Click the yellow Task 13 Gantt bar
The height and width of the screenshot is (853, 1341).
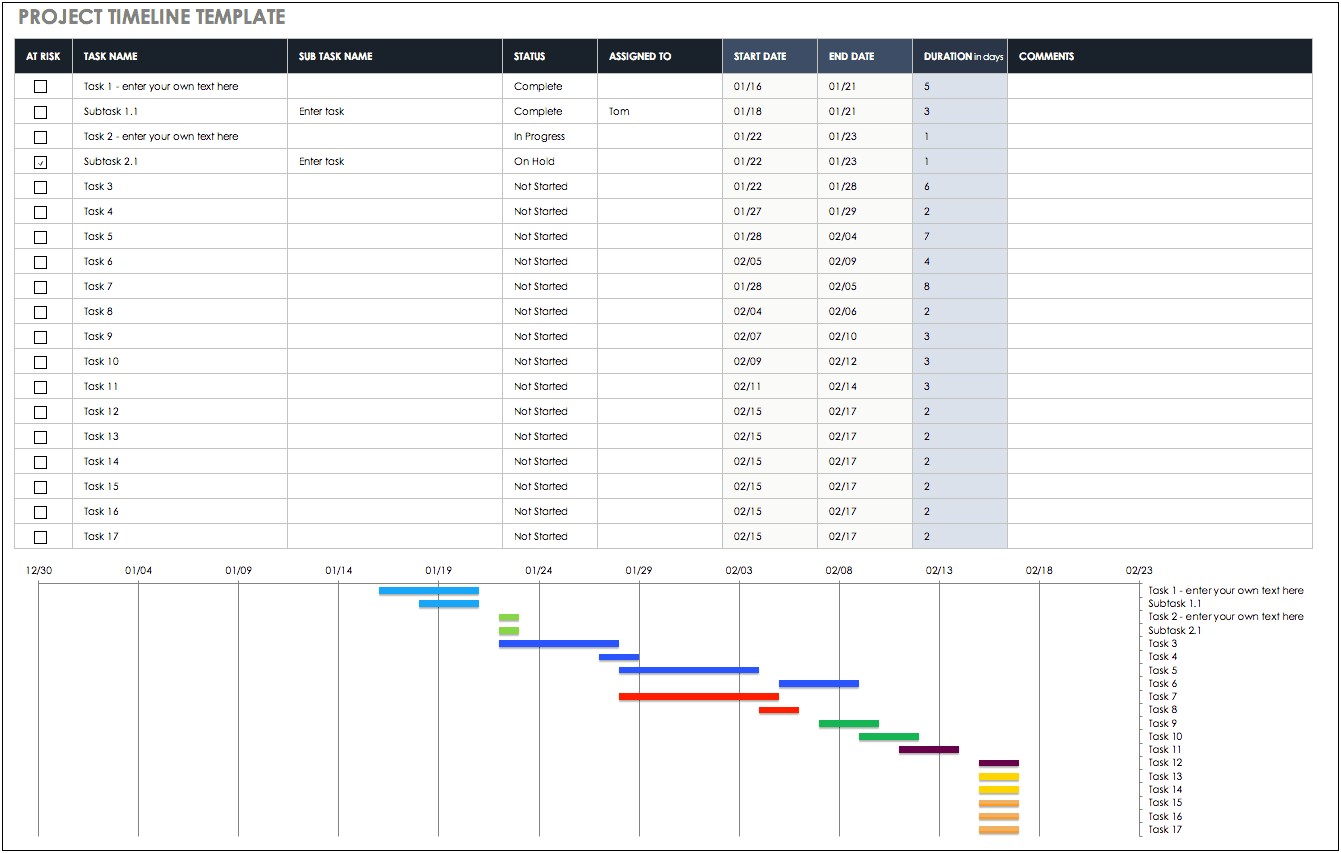999,776
